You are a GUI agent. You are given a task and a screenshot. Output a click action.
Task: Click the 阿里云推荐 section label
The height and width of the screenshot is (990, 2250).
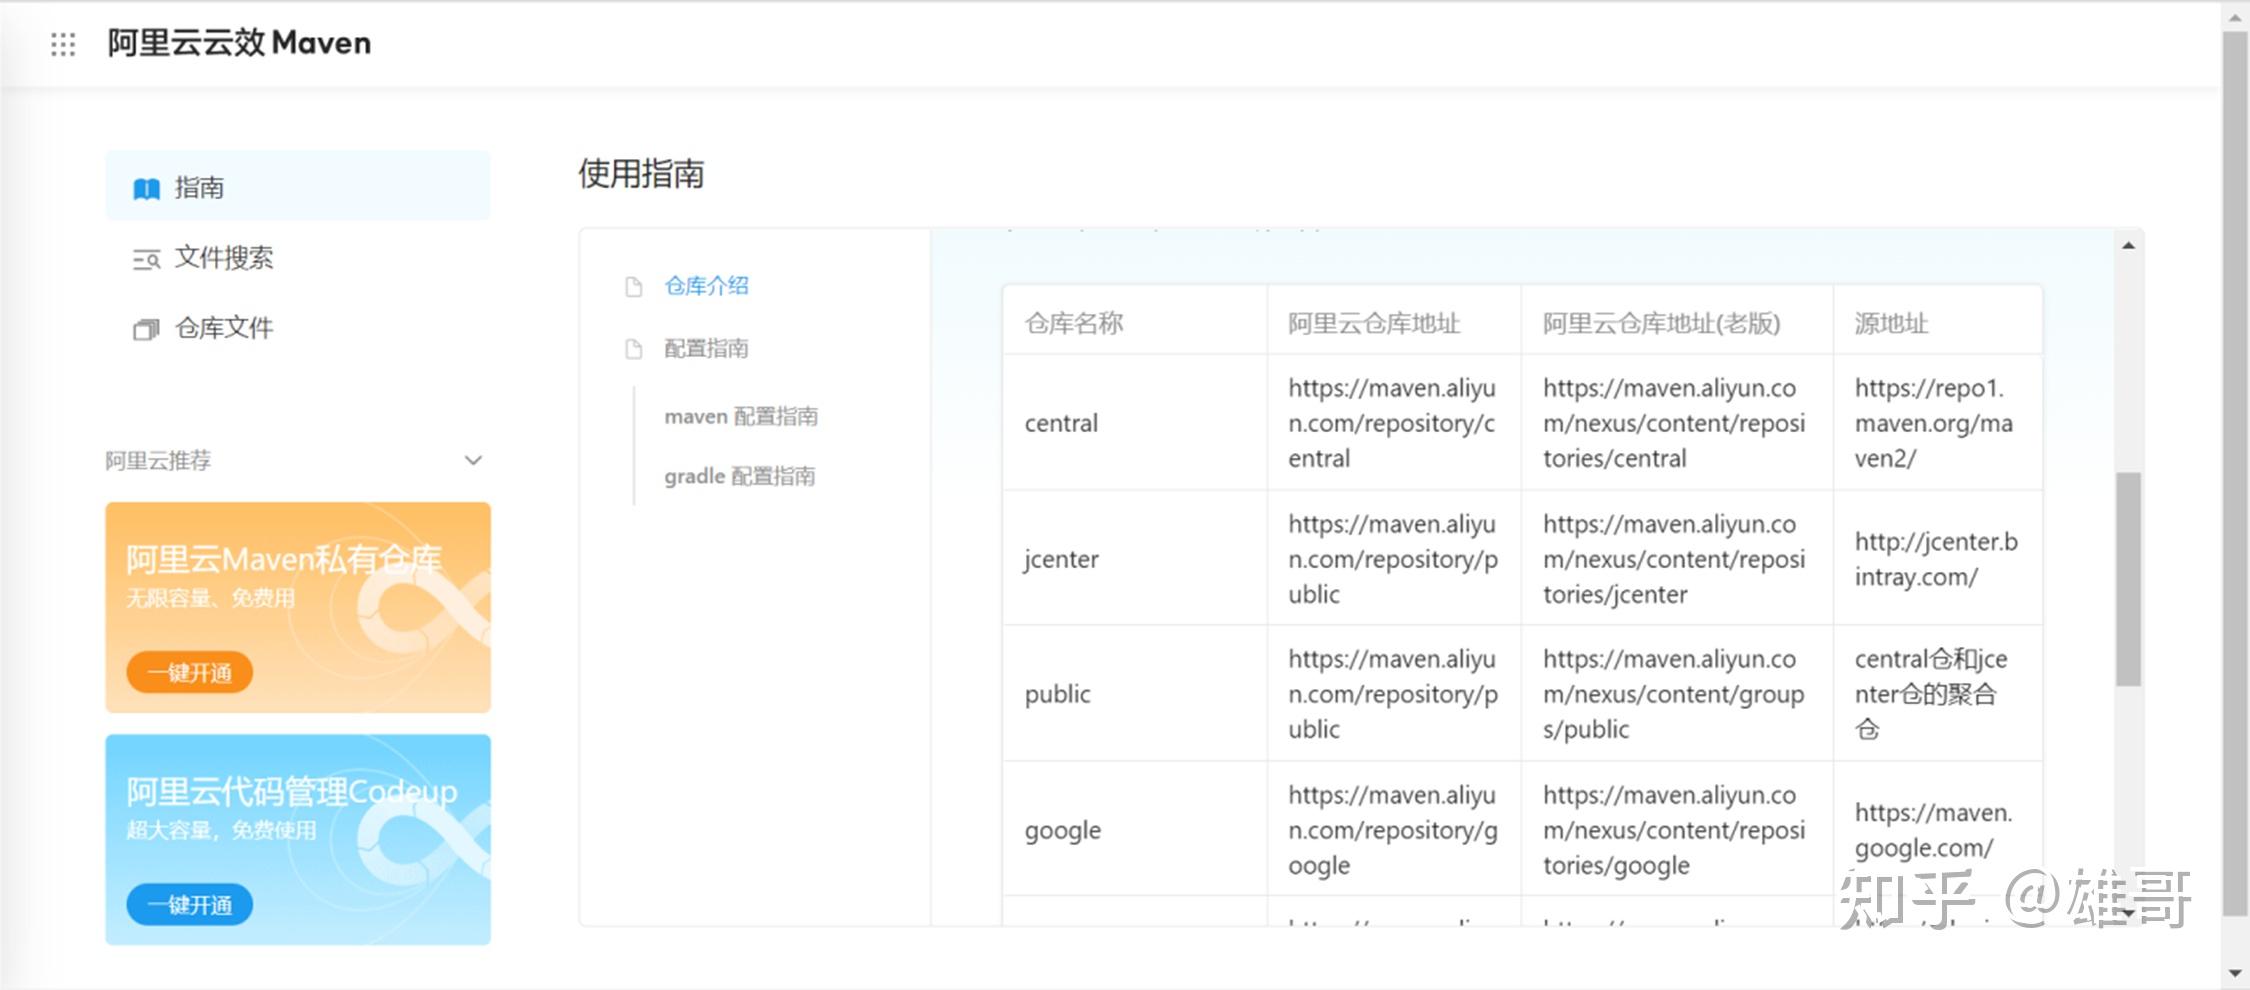coord(158,460)
